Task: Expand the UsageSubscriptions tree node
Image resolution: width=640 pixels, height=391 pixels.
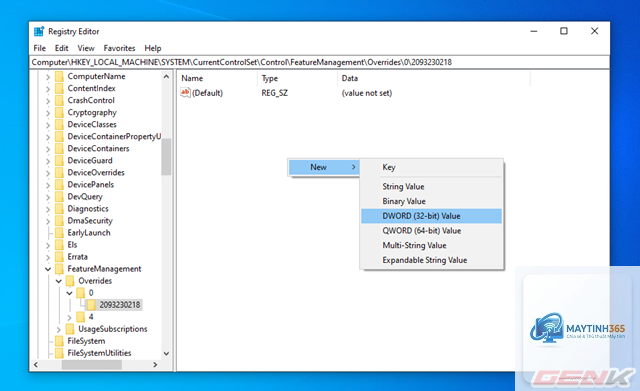Action: click(x=58, y=329)
